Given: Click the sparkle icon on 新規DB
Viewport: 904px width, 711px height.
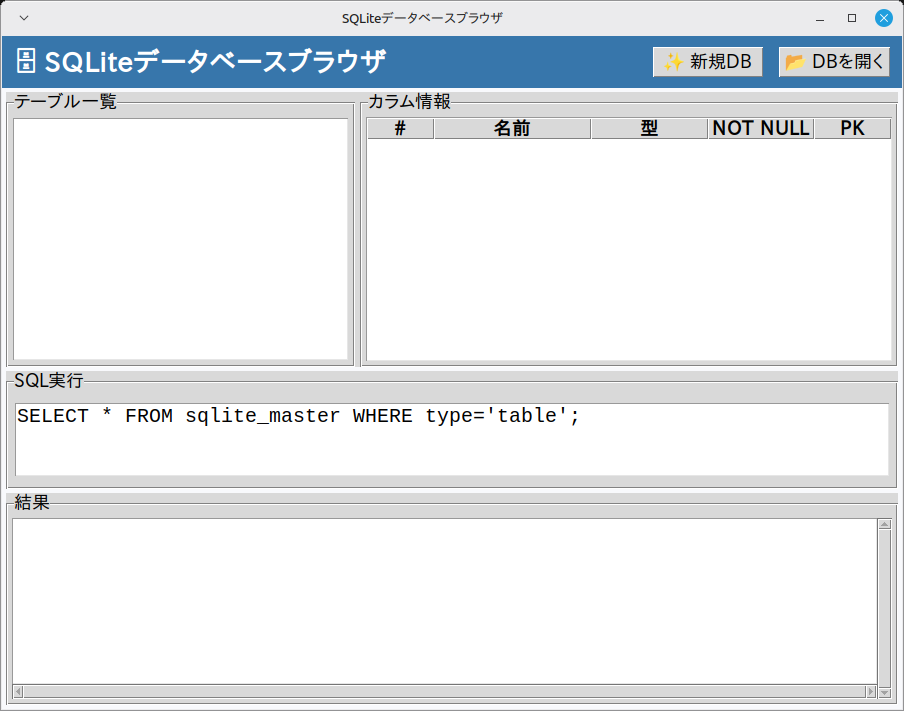Looking at the screenshot, I should pos(673,62).
